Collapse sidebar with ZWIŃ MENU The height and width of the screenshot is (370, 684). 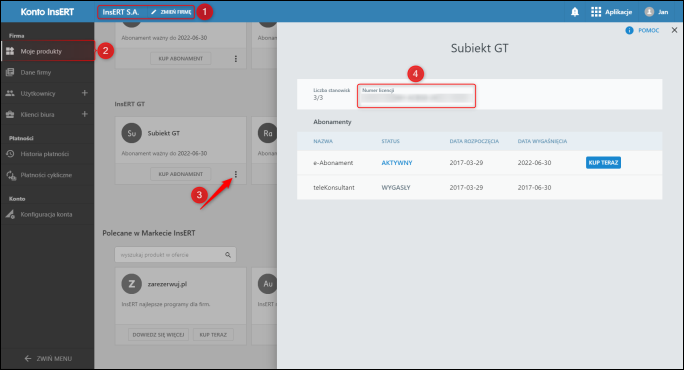pos(48,358)
